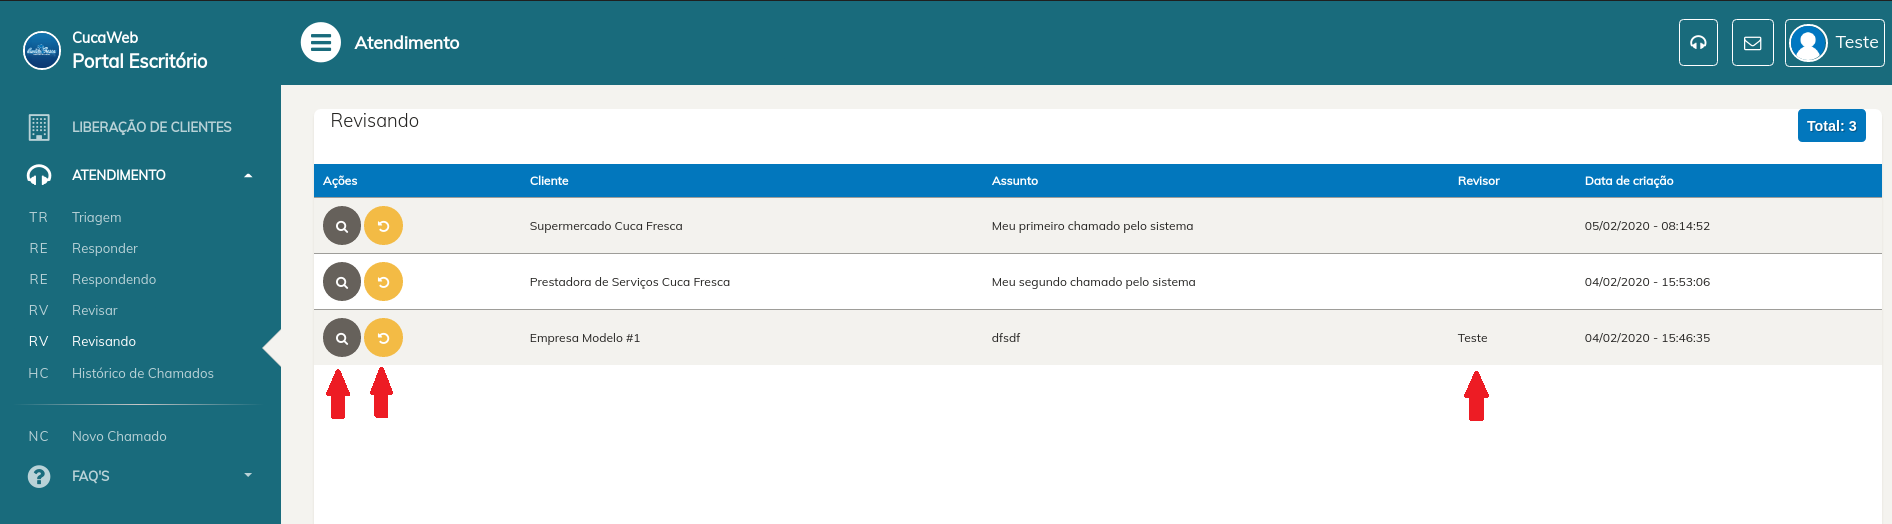Image resolution: width=1892 pixels, height=524 pixels.
Task: Click subject Meu segundo chamado pelo sistema
Action: (1094, 282)
